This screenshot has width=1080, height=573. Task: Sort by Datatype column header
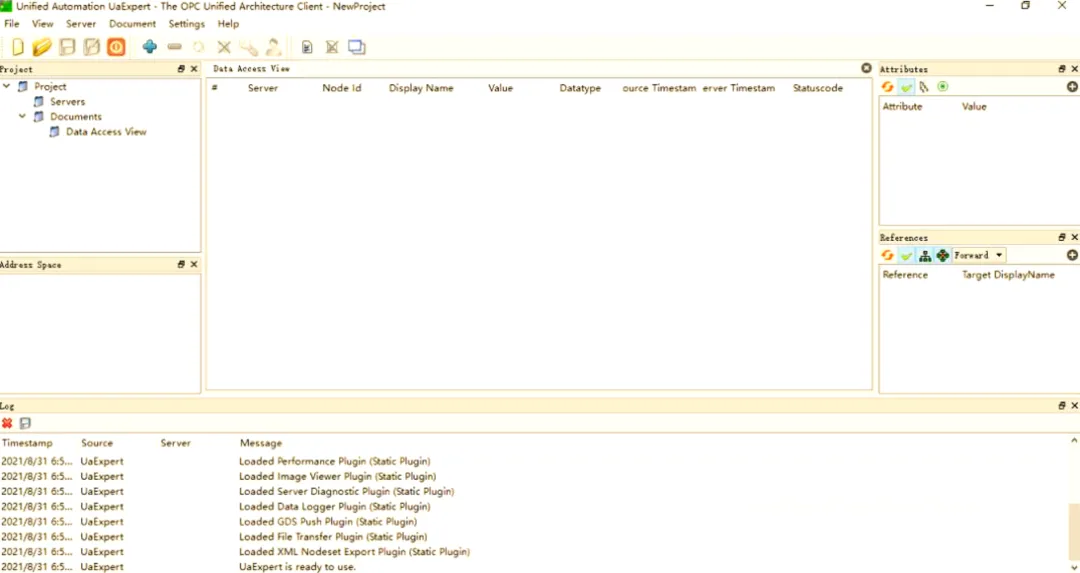pos(580,88)
